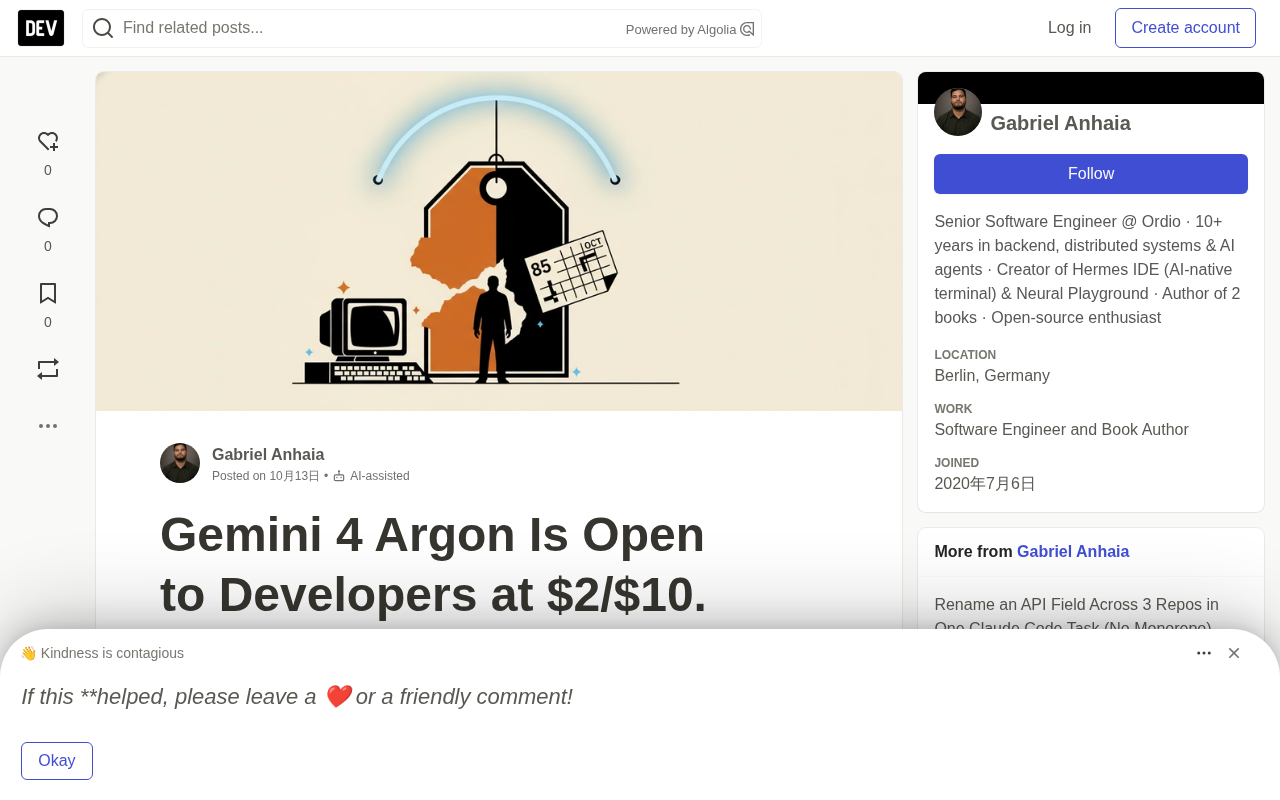Click the Algolia logo icon
The height and width of the screenshot is (800, 1280).
(747, 29)
